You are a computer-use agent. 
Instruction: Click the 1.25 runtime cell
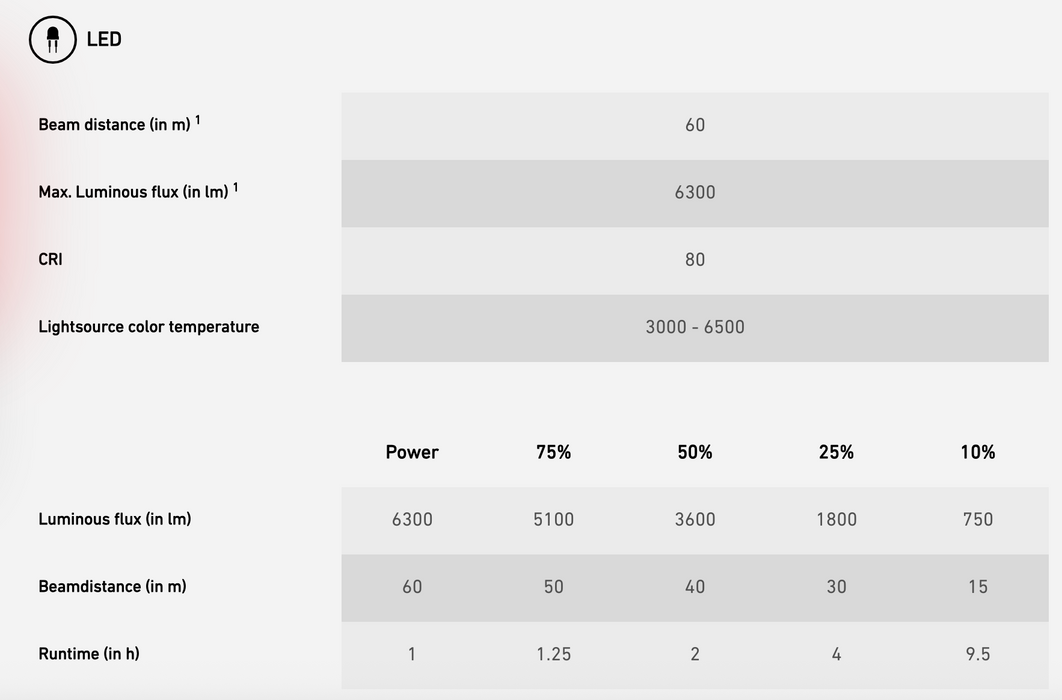click(553, 654)
